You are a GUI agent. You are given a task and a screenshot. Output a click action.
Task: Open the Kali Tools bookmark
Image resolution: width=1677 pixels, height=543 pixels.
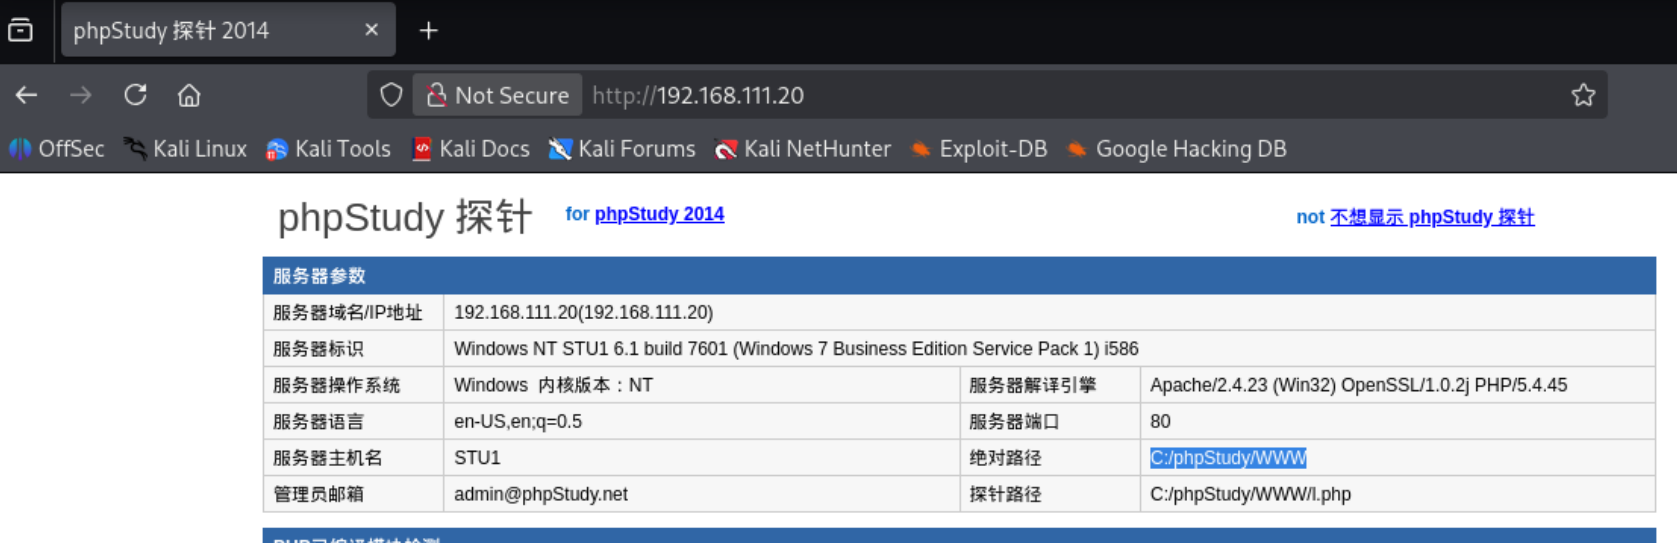coord(328,149)
